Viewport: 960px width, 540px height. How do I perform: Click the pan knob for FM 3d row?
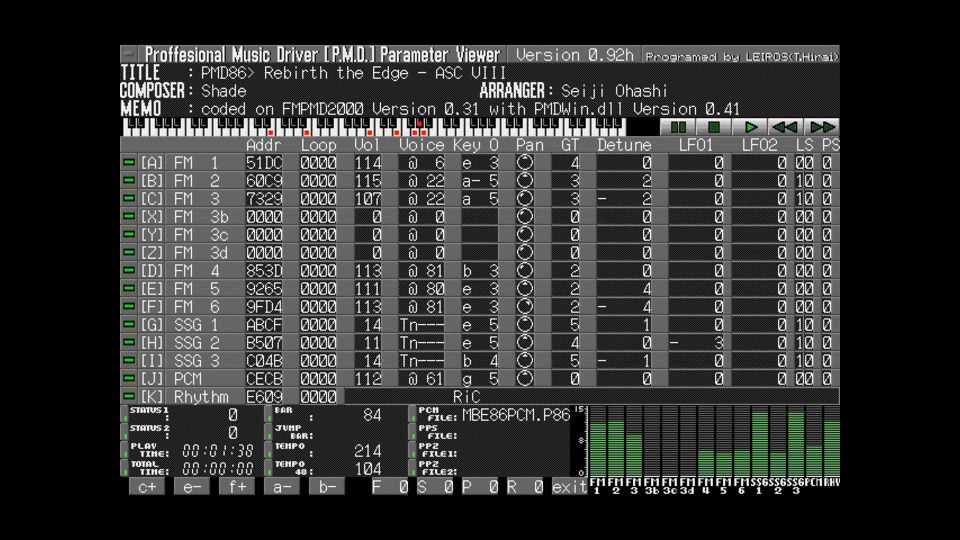[x=525, y=253]
